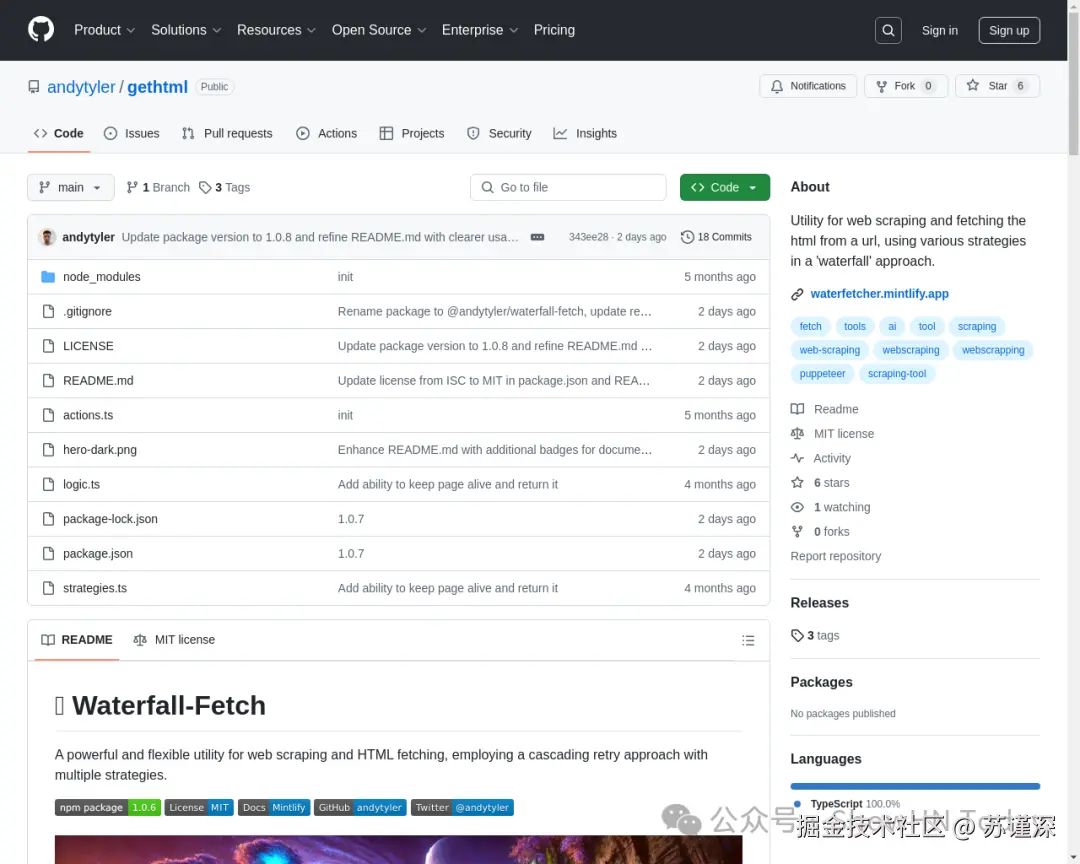Click the npm package 1.0.6 badge

pos(108,808)
